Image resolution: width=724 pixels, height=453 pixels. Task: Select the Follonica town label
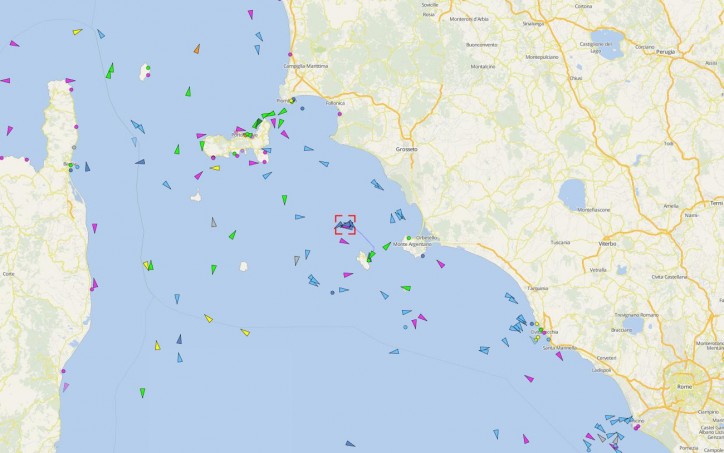pos(335,103)
